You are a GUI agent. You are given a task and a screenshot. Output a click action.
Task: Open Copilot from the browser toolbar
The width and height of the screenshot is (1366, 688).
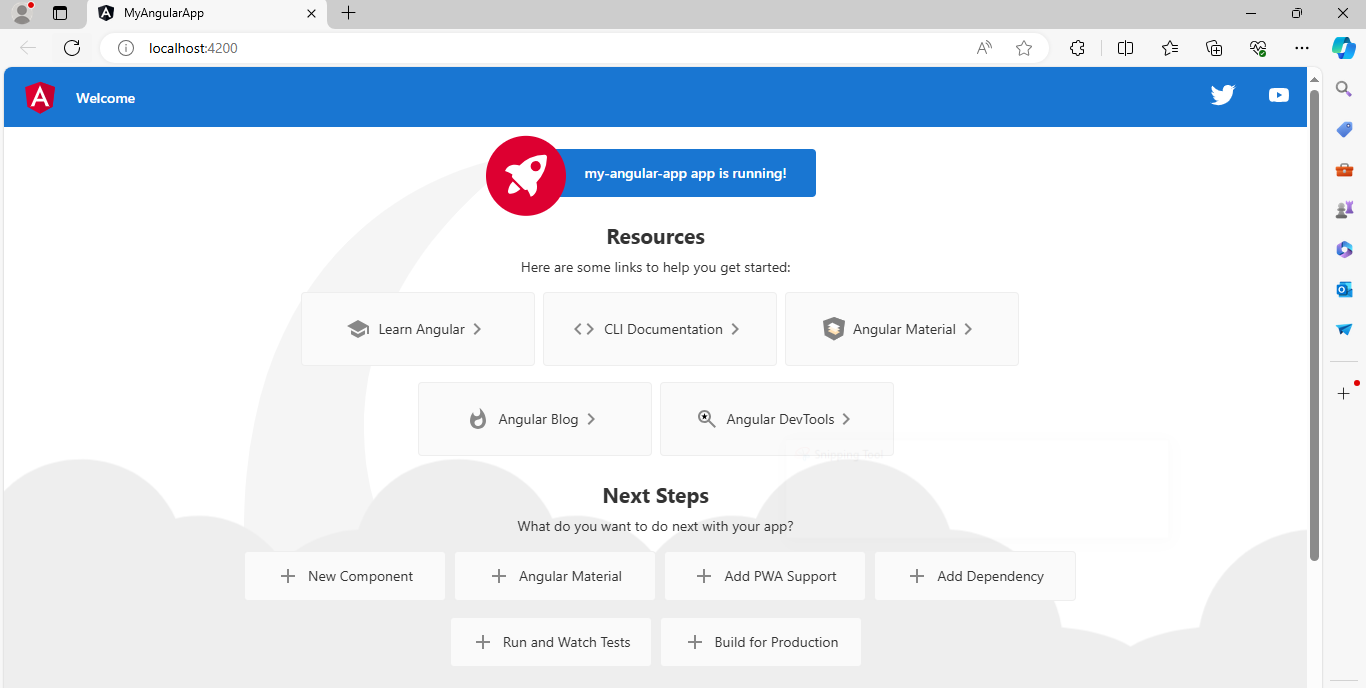[x=1343, y=48]
